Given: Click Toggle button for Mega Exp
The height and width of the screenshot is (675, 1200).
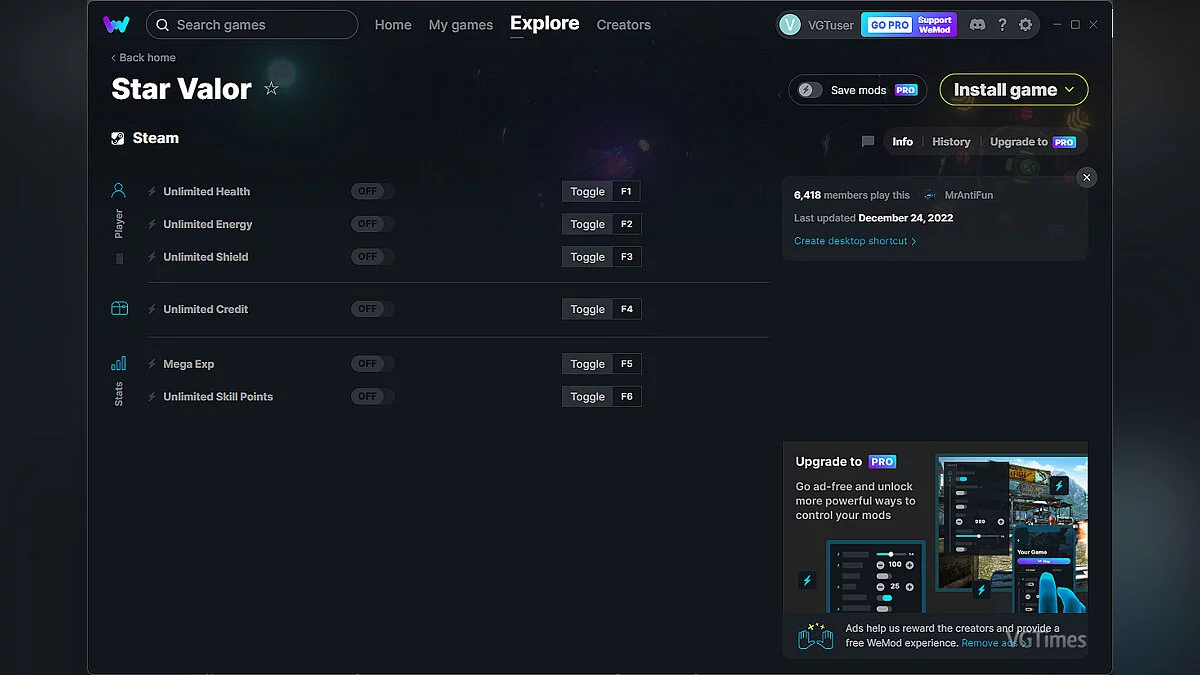Looking at the screenshot, I should (588, 365).
